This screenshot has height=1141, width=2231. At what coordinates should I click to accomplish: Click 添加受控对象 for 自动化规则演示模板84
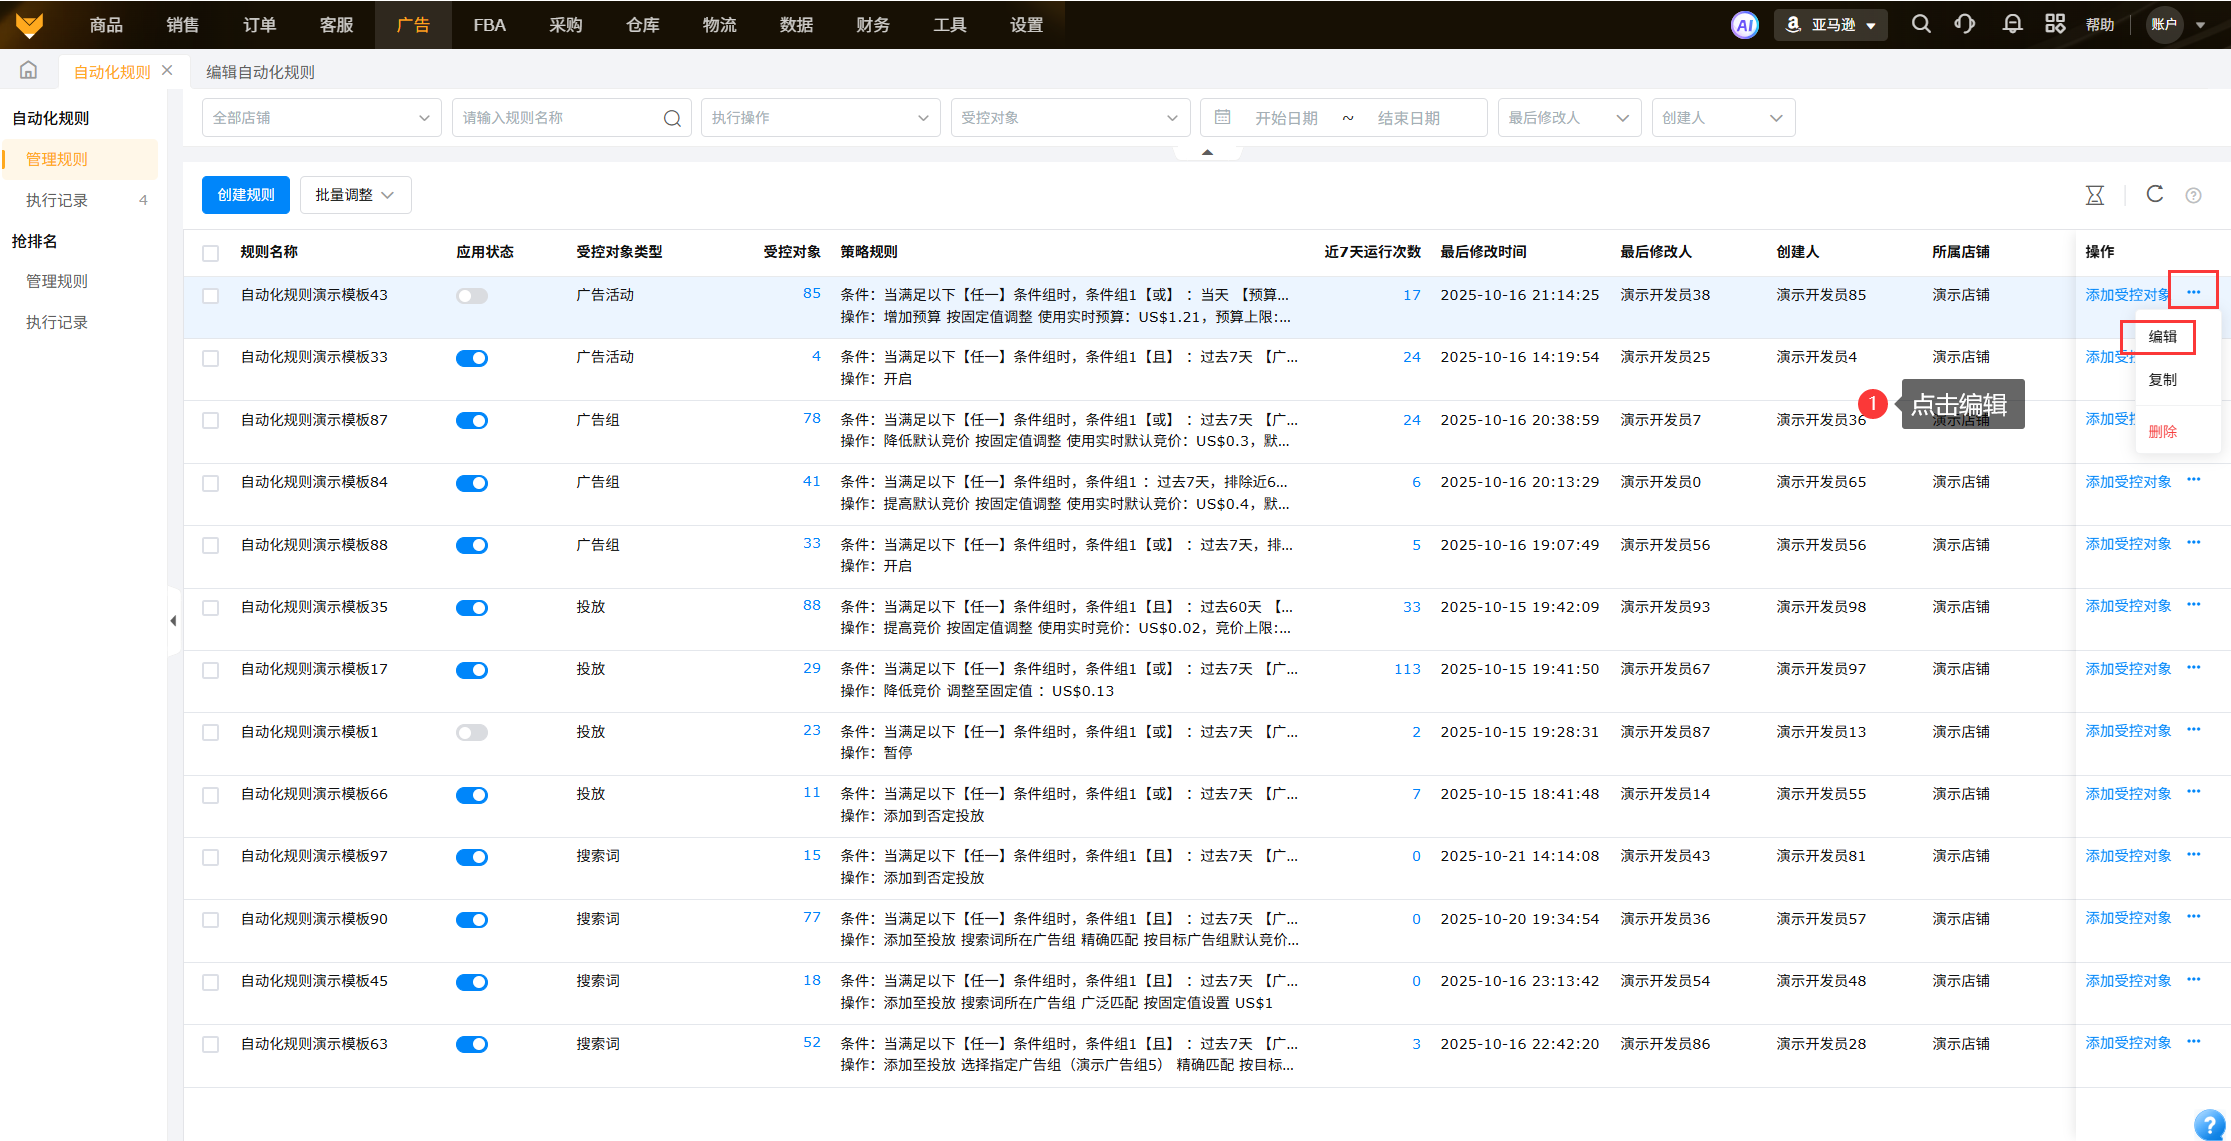click(2128, 482)
